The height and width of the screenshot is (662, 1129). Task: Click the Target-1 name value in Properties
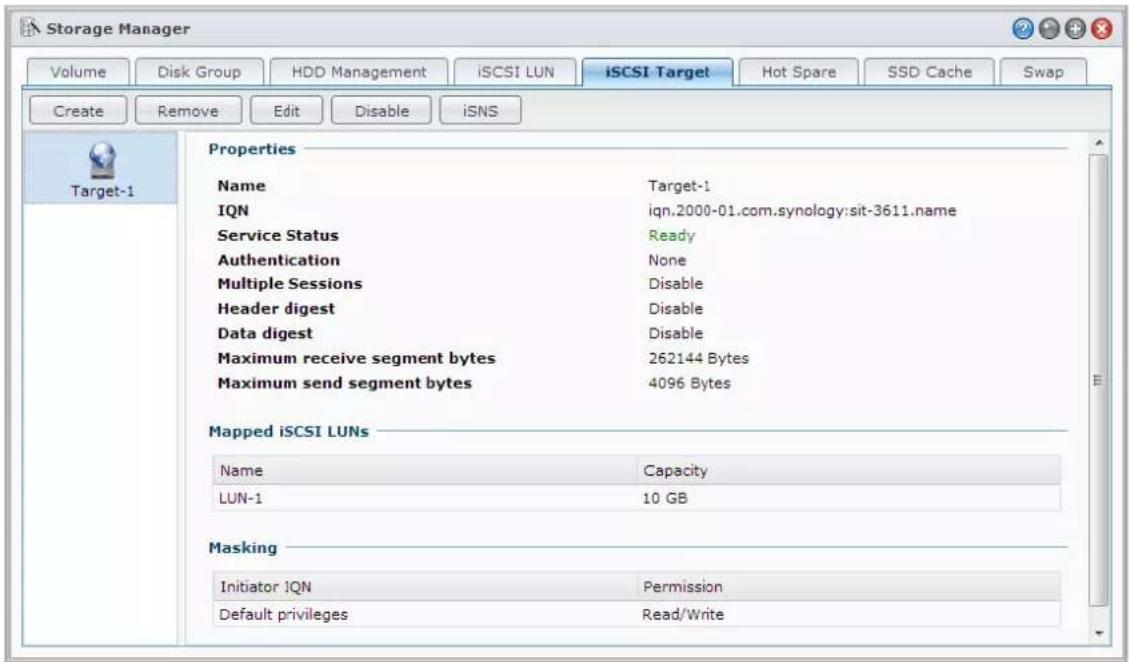[679, 186]
